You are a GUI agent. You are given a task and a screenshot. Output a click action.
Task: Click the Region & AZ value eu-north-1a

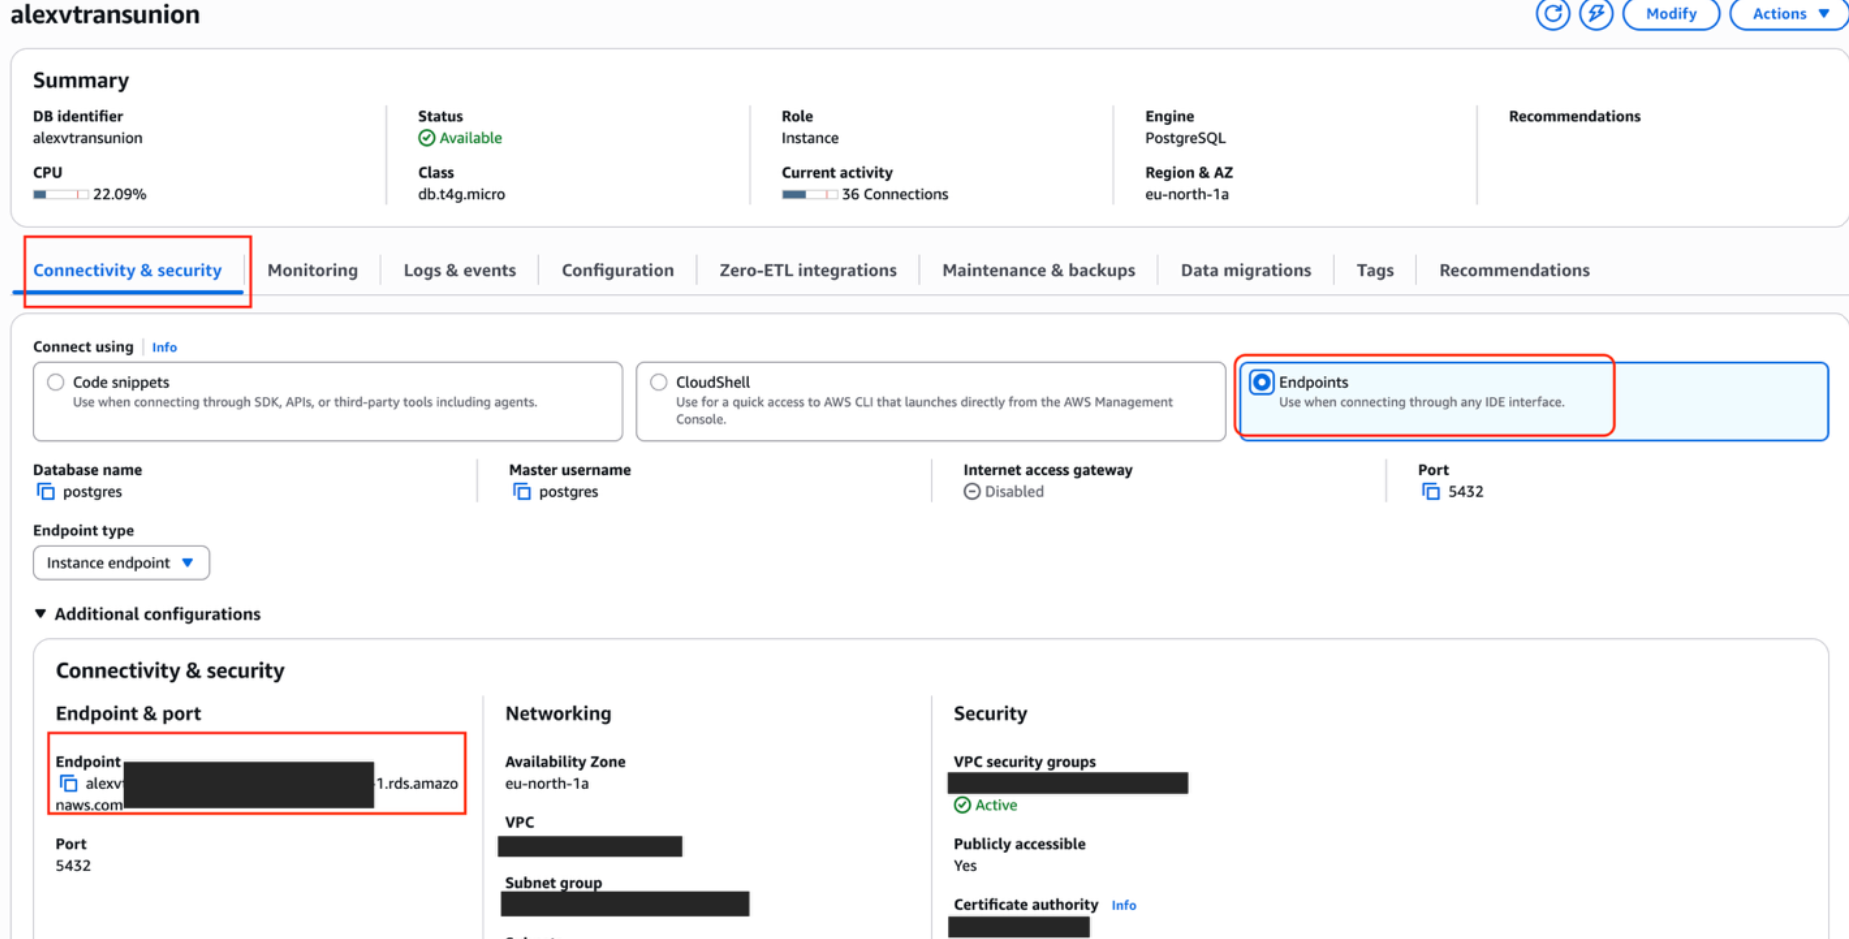1186,194
